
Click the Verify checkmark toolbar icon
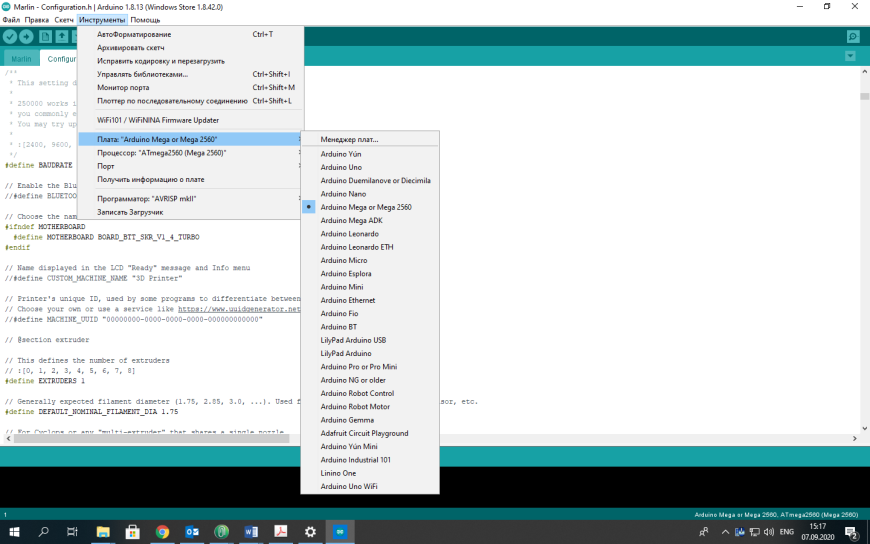10,37
